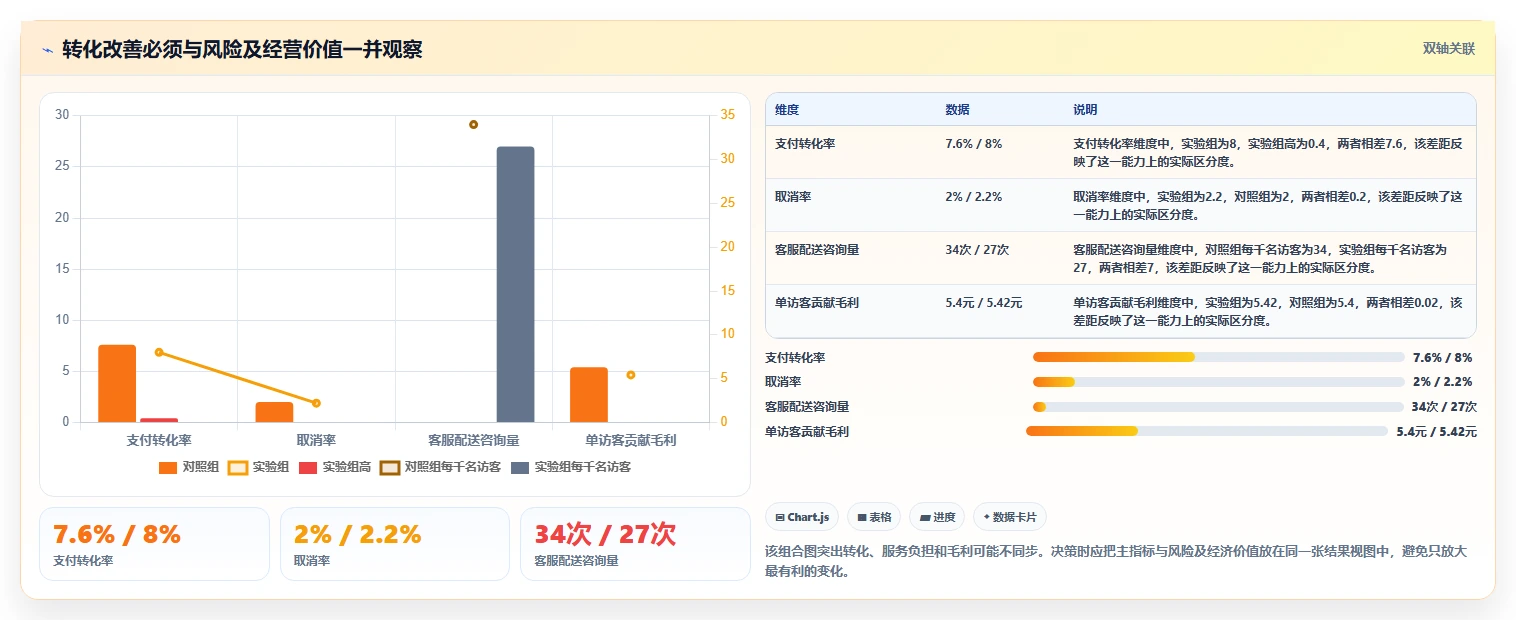Click the 34次 / 27次 data card
The image size is (1516, 620).
point(635,544)
